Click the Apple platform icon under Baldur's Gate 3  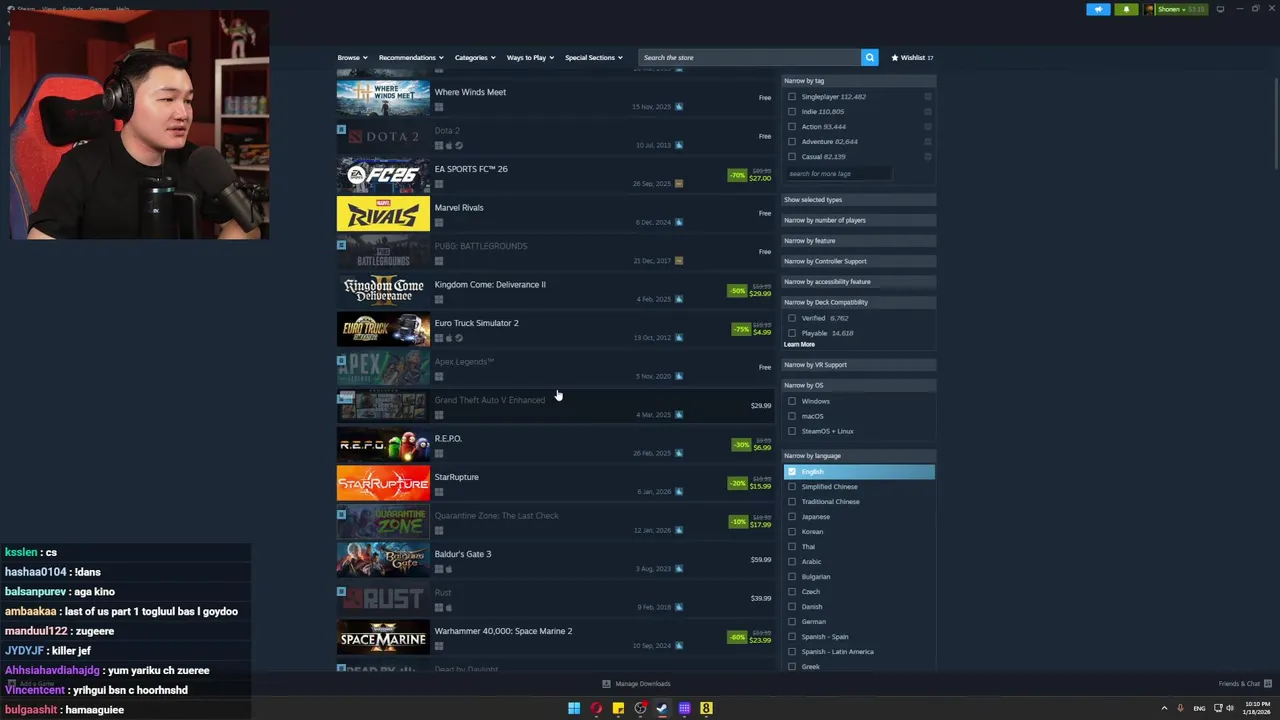point(449,569)
